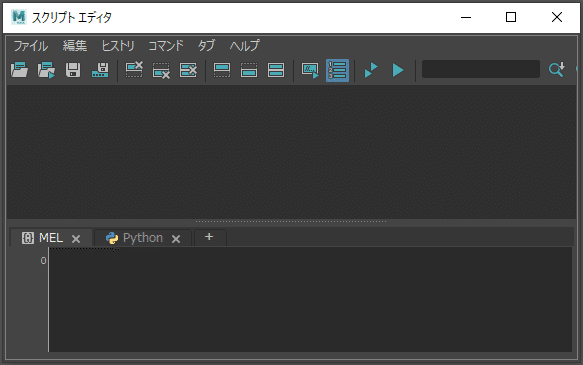Show both history and input panes
Image resolution: width=583 pixels, height=365 pixels.
click(276, 70)
